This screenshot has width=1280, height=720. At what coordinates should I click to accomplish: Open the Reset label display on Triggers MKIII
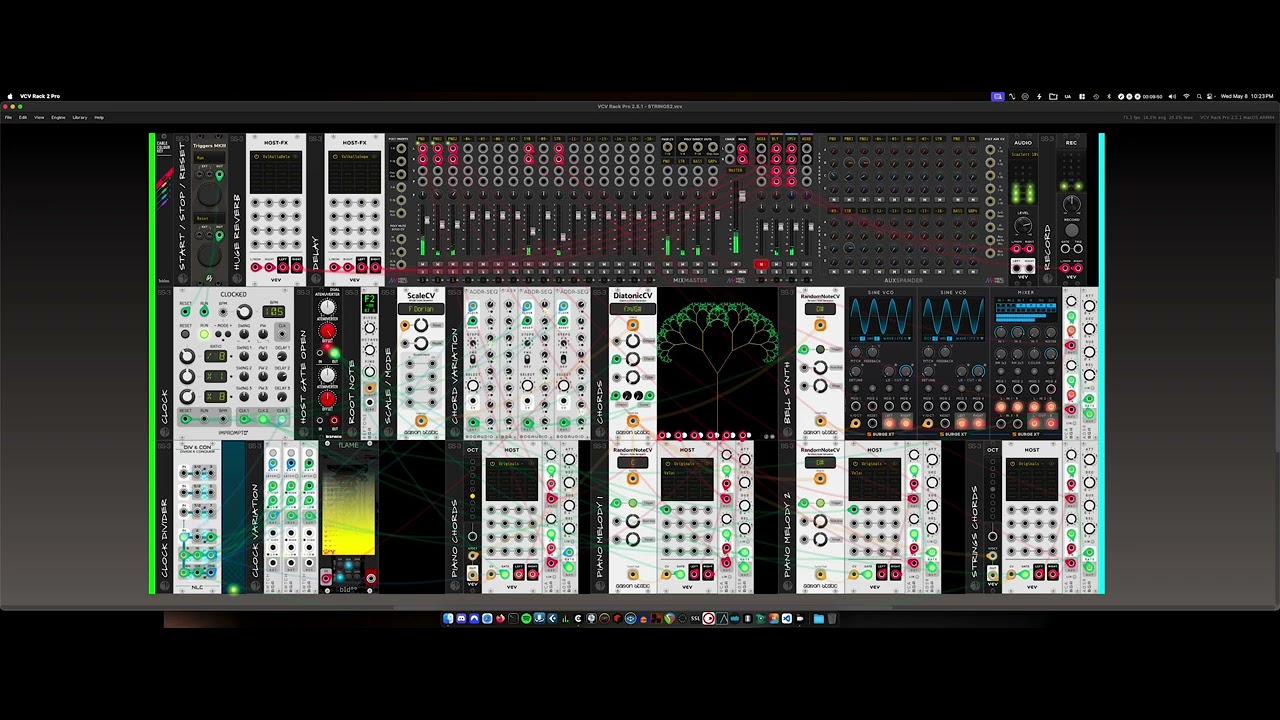pos(209,218)
